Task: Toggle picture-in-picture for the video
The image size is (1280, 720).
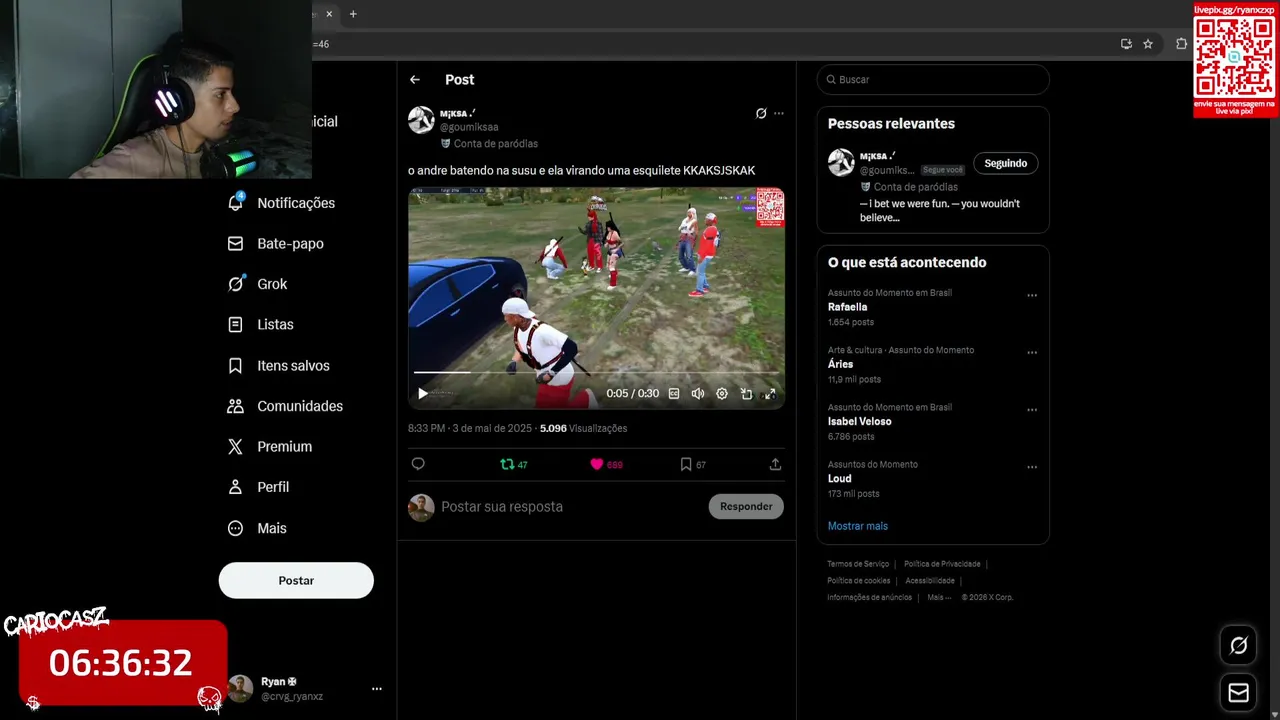Action: point(746,394)
